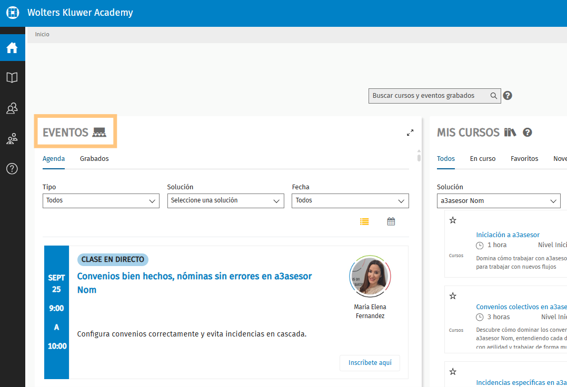This screenshot has height=387, width=567.
Task: Click María Elena Fernández's profile photo
Action: pos(370,277)
